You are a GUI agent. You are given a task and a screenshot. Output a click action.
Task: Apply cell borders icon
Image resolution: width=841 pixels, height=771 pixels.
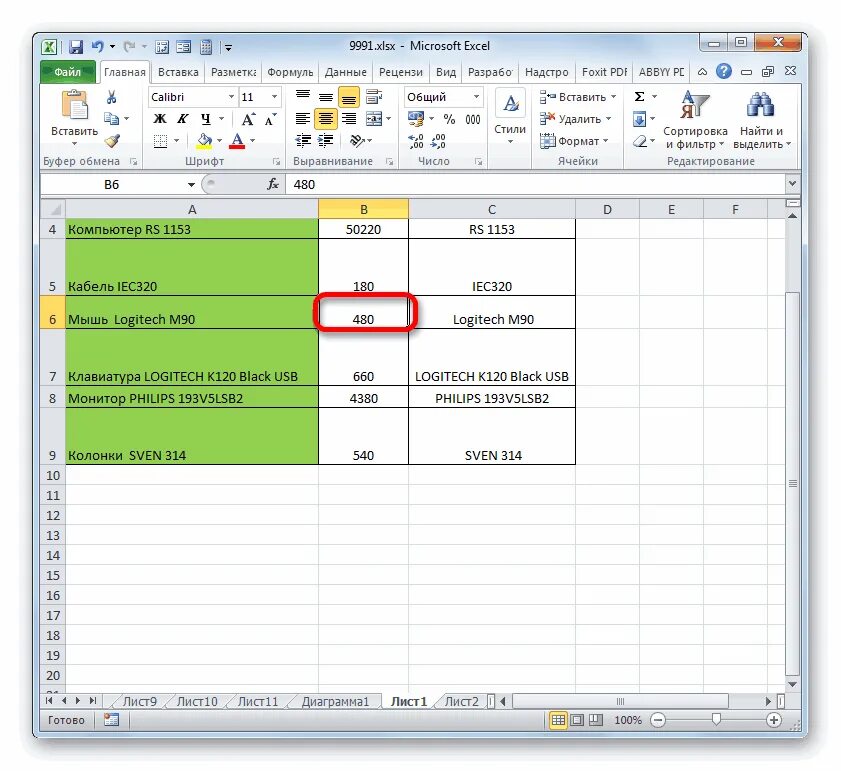[x=160, y=141]
